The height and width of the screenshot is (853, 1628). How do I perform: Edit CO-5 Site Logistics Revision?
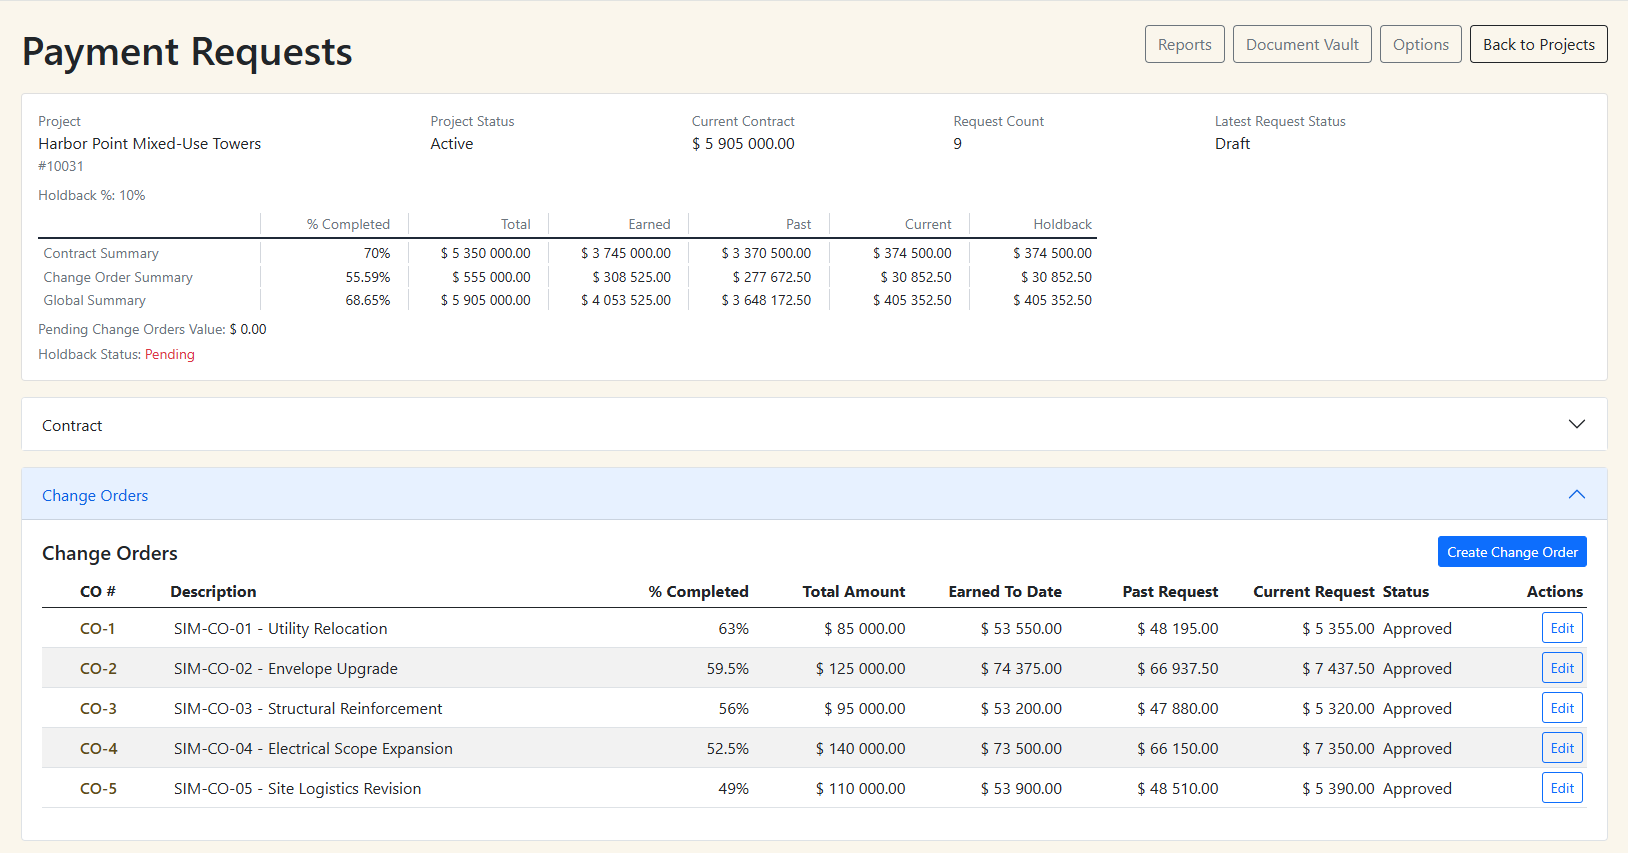1561,788
